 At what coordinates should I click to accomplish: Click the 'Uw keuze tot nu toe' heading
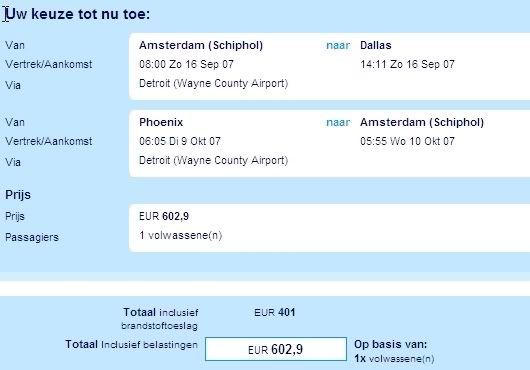77,15
